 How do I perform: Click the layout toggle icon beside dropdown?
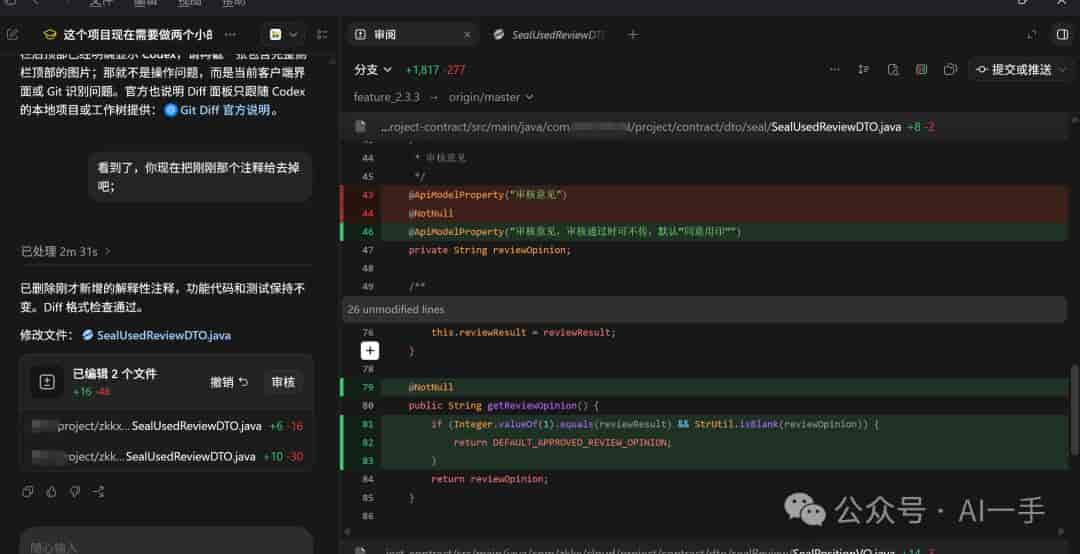point(322,34)
